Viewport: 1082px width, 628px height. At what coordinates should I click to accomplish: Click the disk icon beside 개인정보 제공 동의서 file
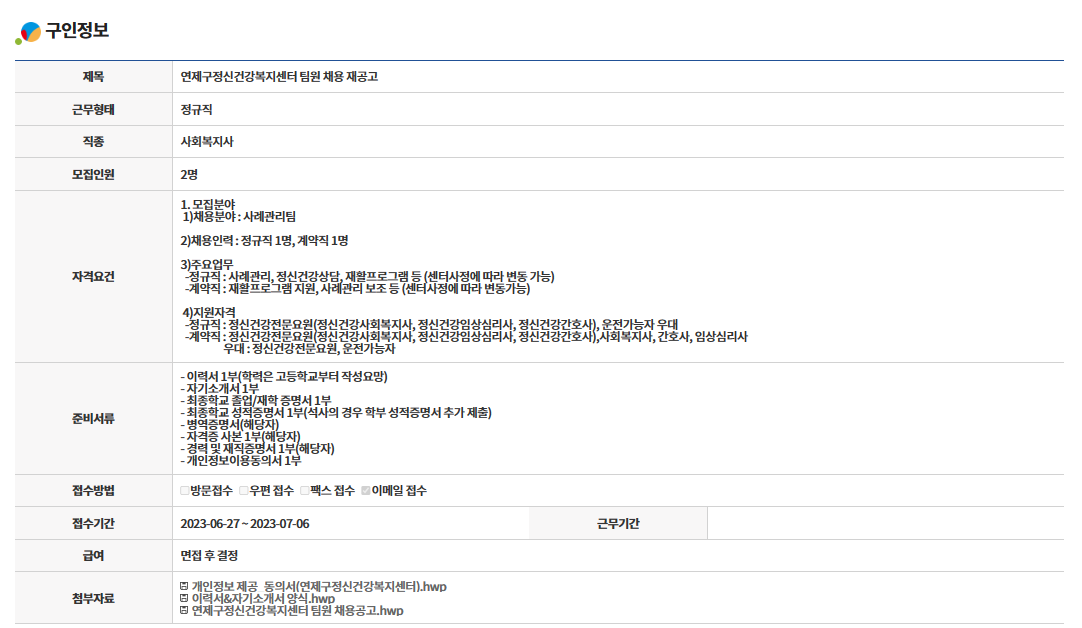[184, 586]
